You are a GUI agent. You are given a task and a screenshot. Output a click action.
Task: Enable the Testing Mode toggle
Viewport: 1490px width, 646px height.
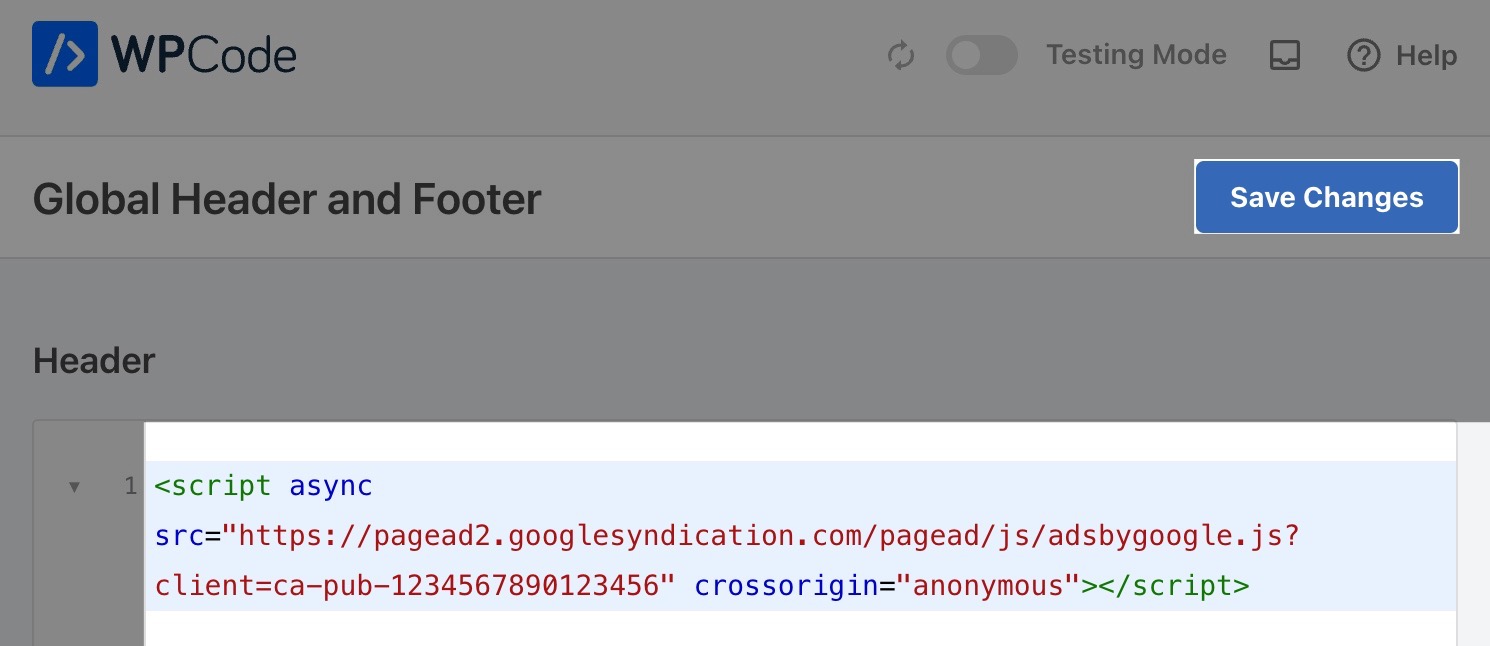(981, 56)
